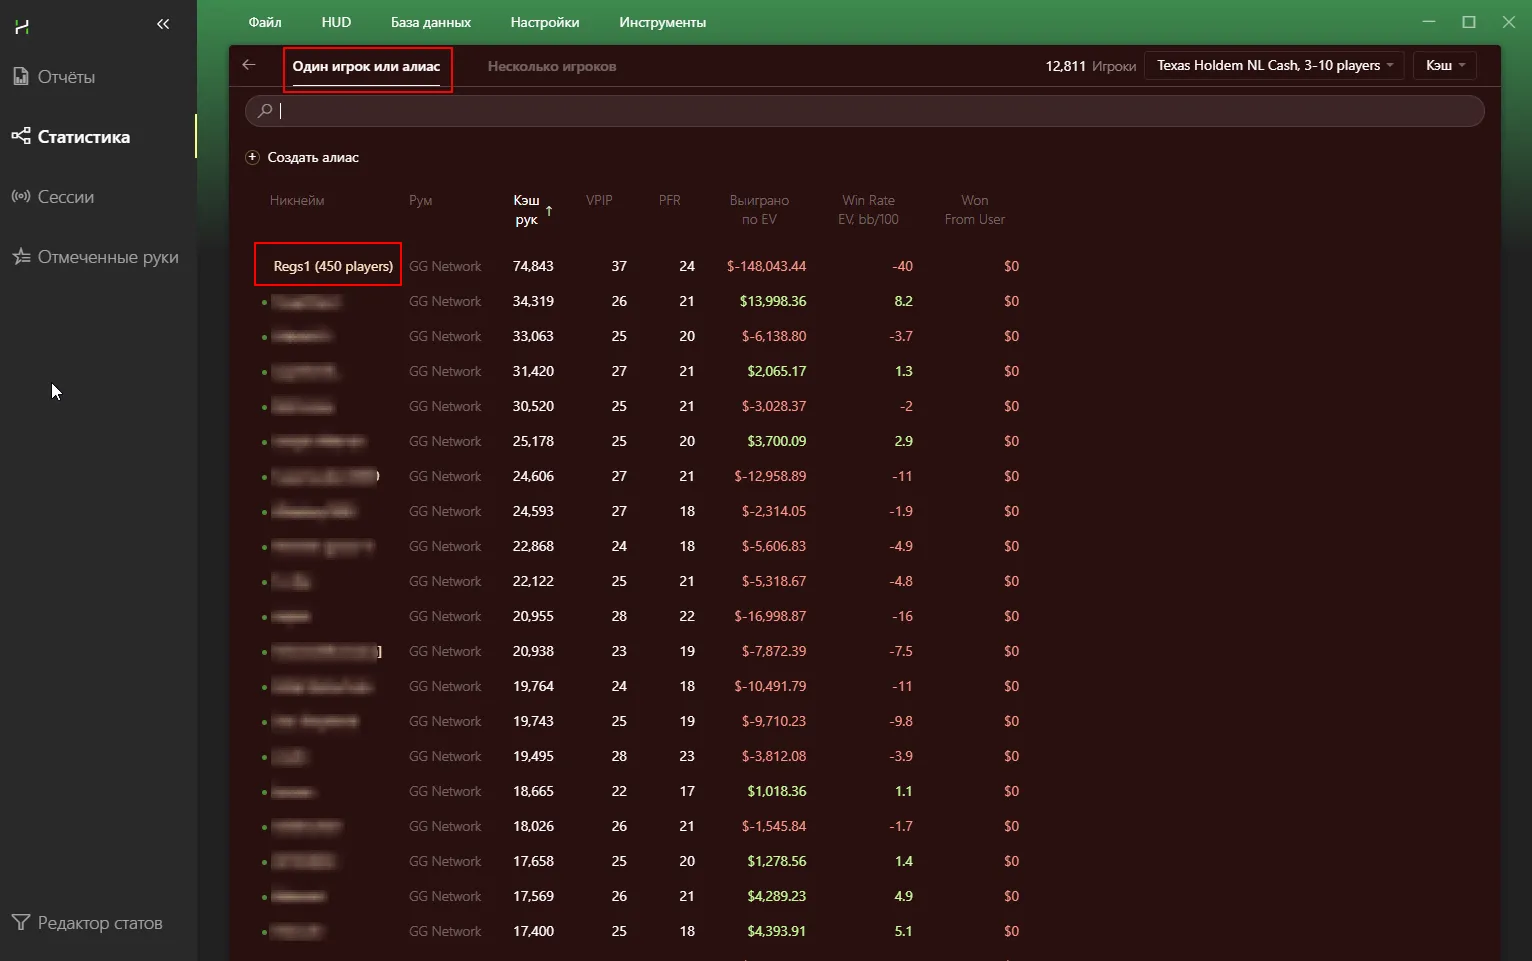Click the $13,998.36 winnings value
The width and height of the screenshot is (1532, 961).
pyautogui.click(x=773, y=301)
